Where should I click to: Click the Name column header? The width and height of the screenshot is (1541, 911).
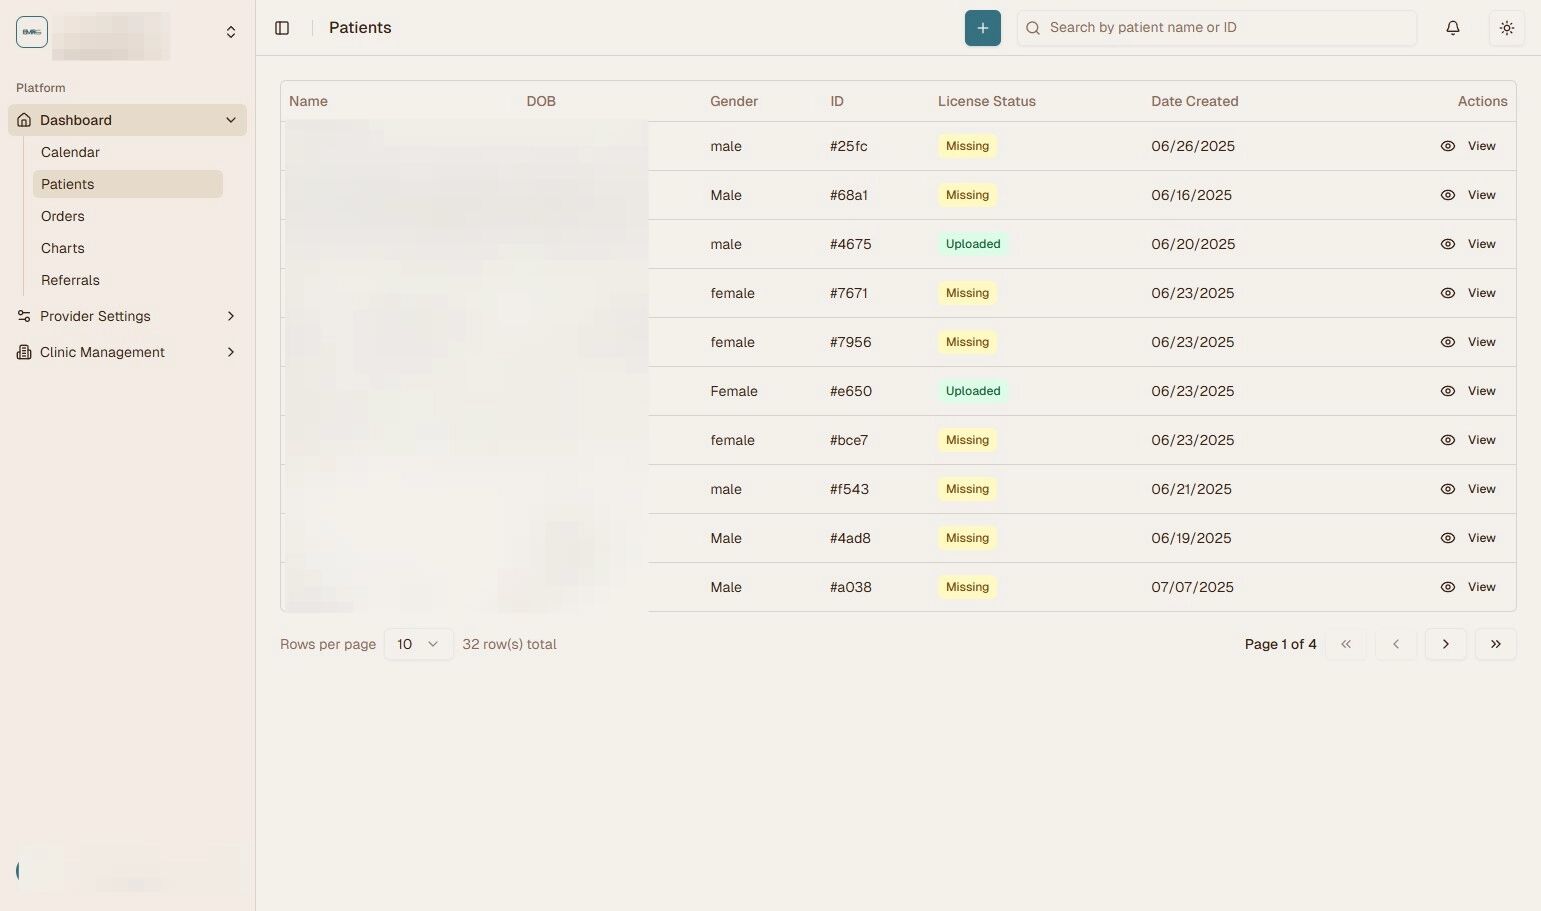pyautogui.click(x=308, y=101)
